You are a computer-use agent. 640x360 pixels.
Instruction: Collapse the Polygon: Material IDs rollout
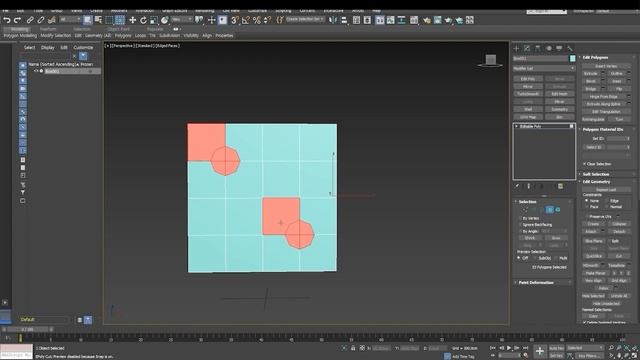[x=602, y=129]
